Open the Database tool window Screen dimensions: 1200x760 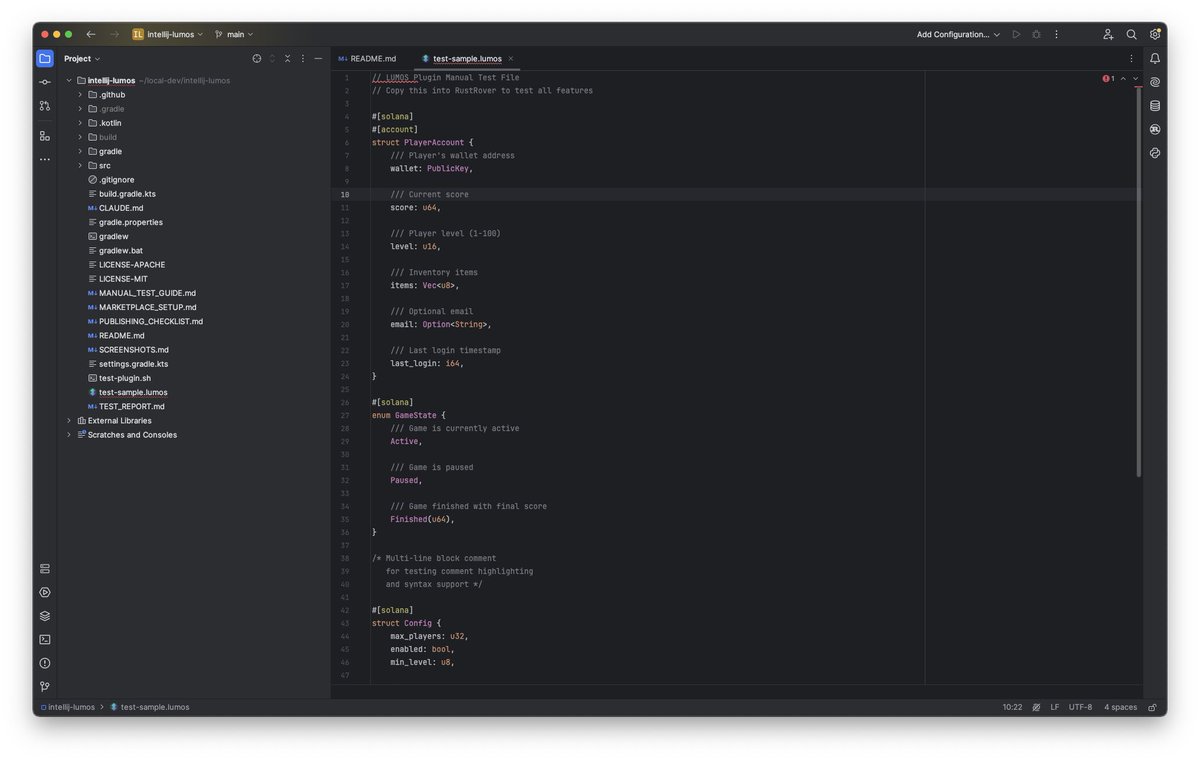tap(1155, 105)
